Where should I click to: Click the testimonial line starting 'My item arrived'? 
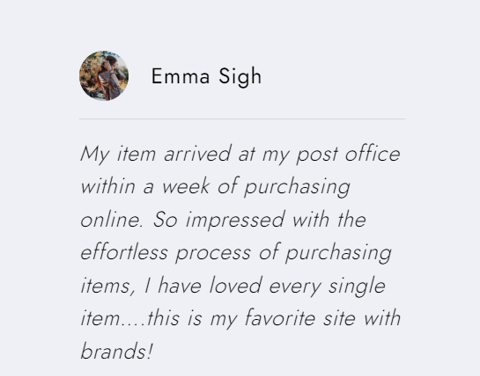click(x=240, y=155)
